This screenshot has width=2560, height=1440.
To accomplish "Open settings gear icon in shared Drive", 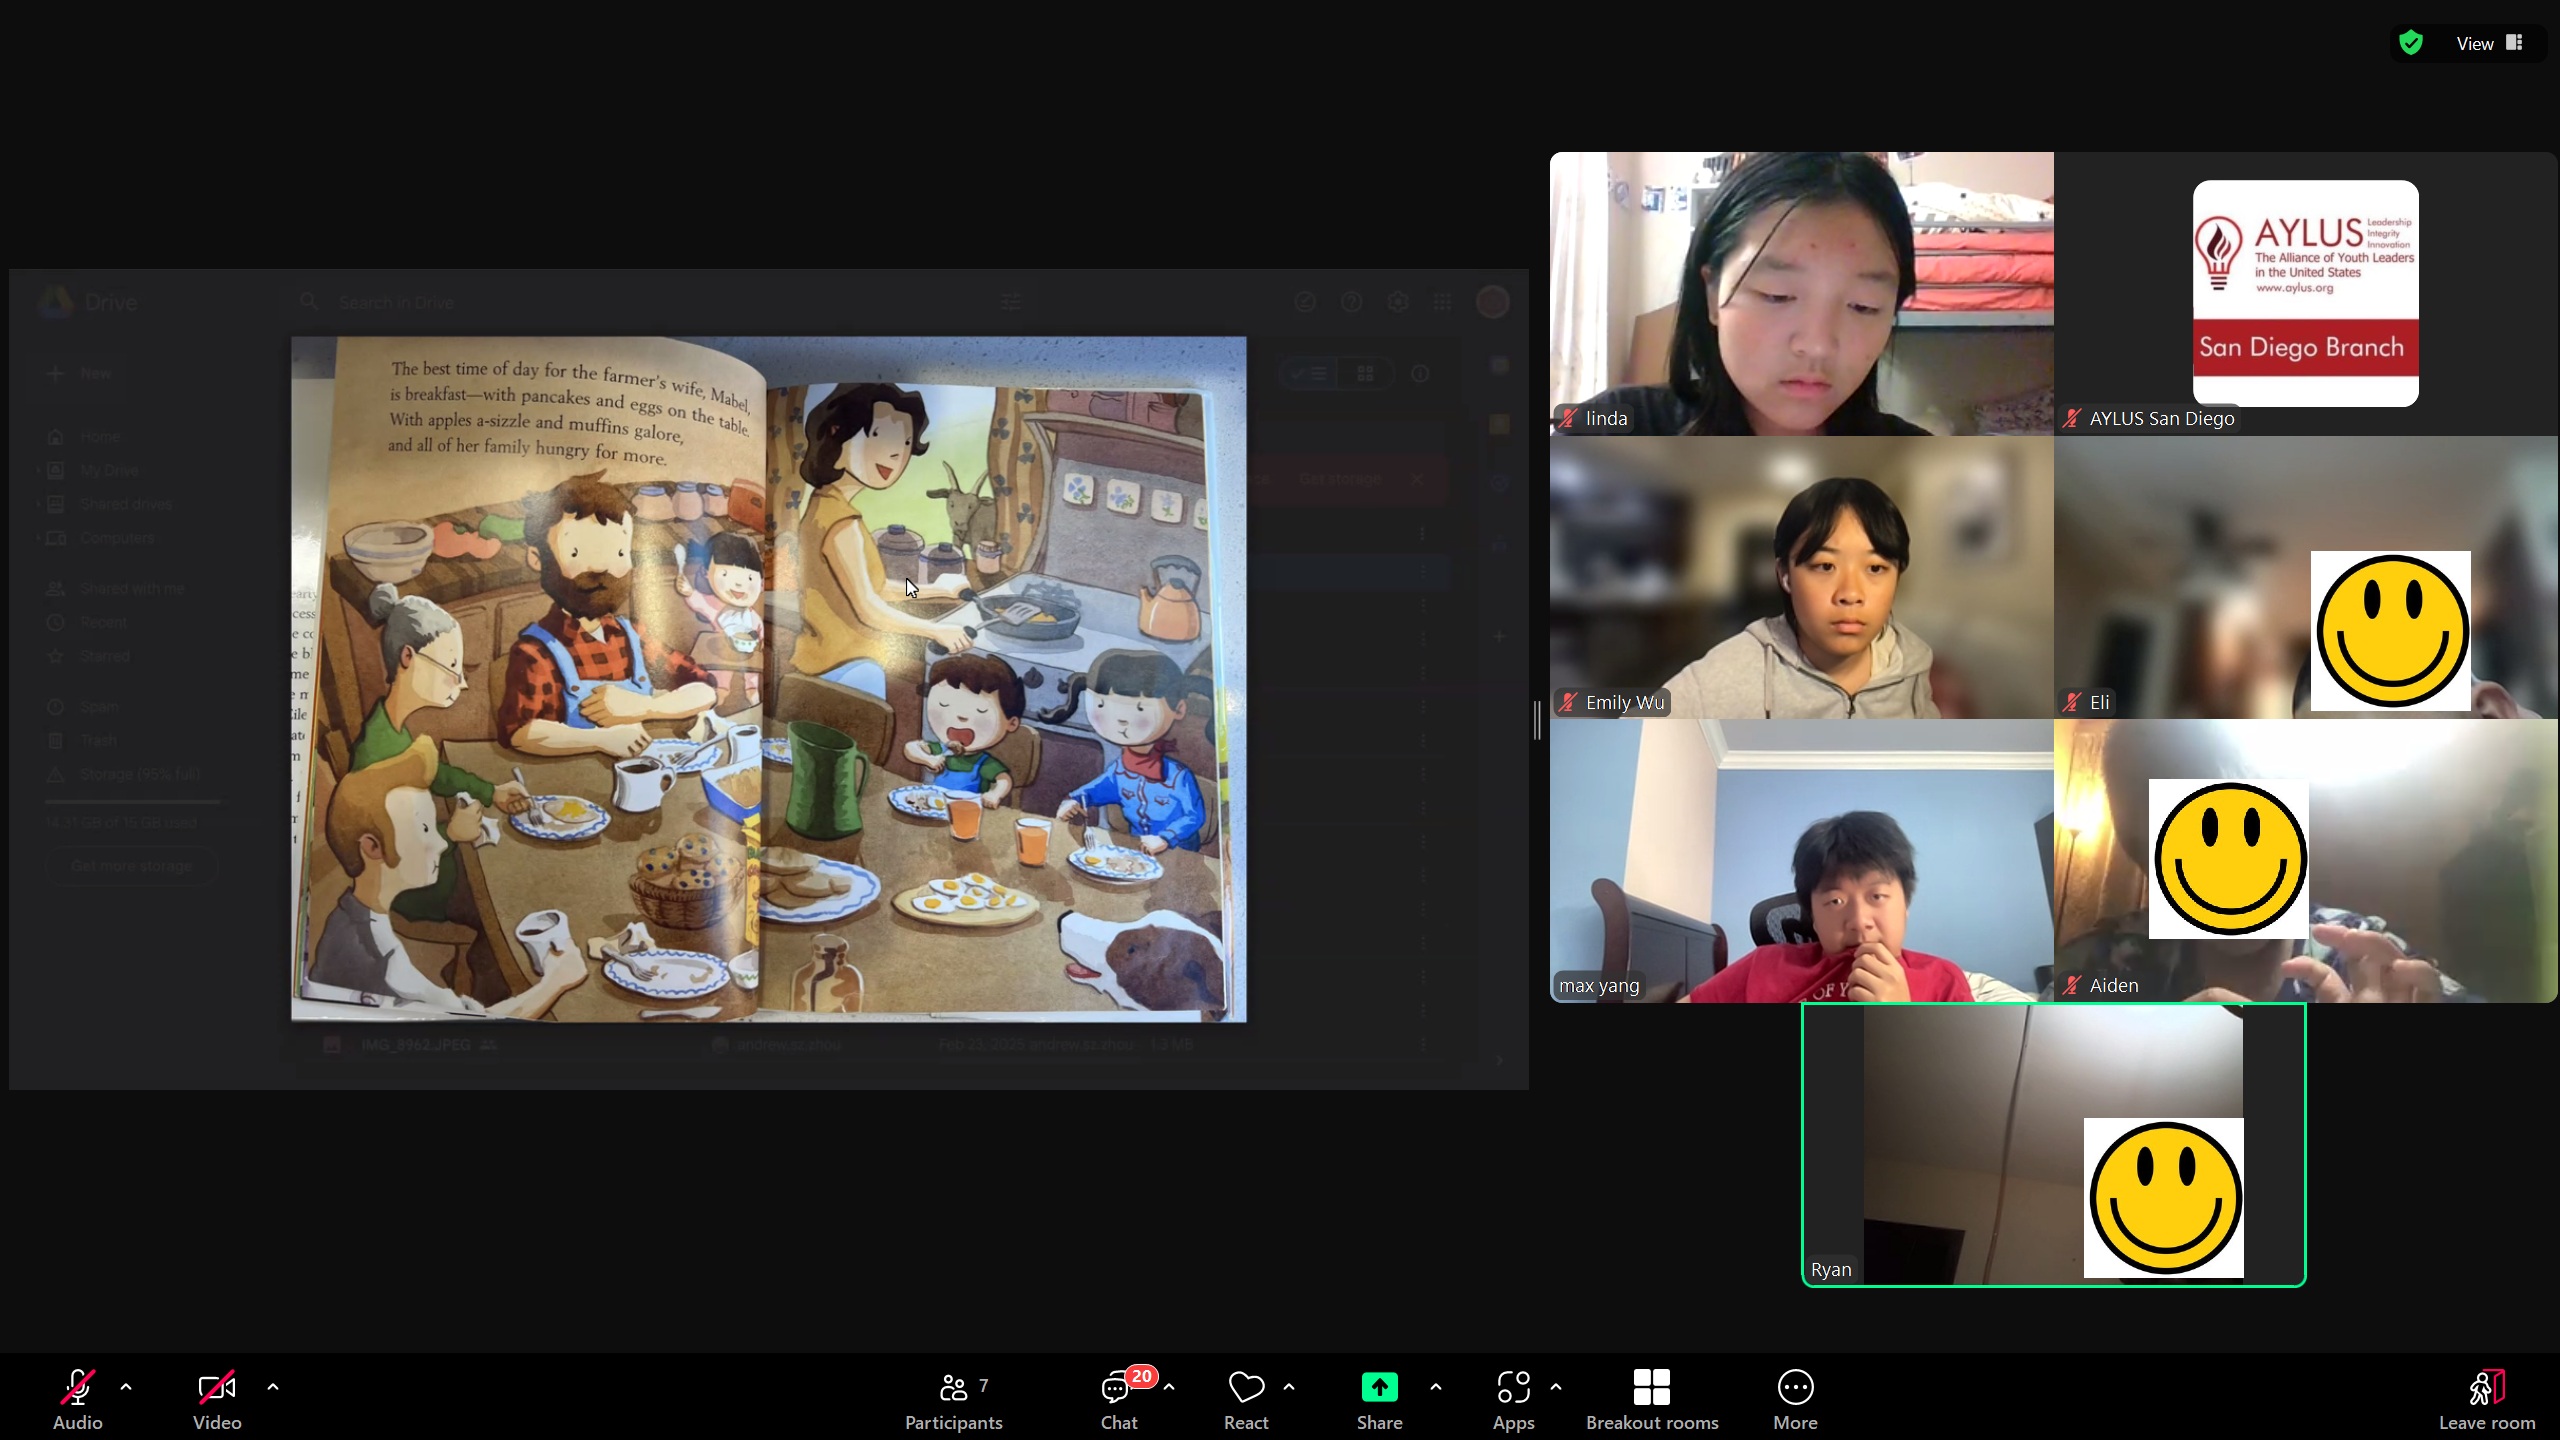I will click(1398, 302).
